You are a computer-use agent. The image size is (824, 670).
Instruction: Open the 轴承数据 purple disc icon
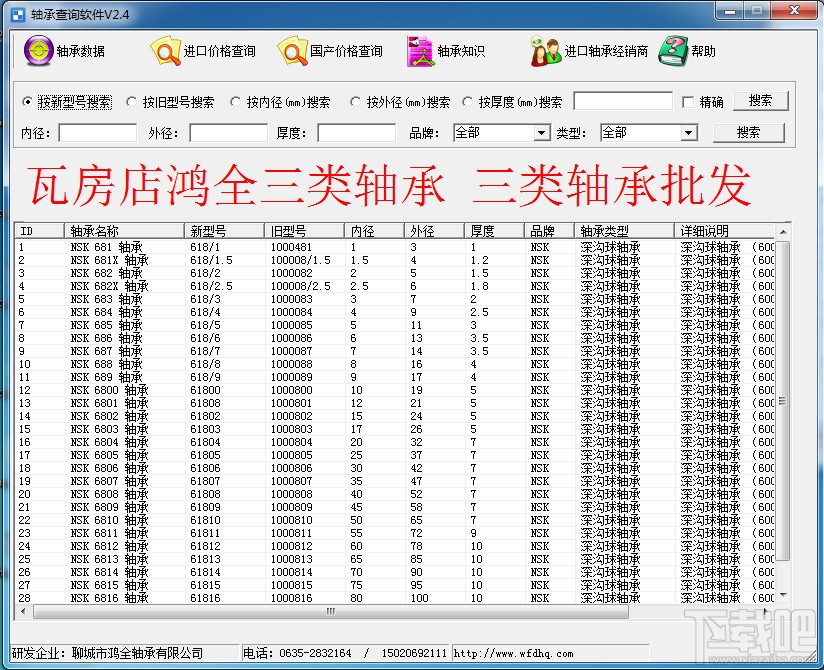coord(38,50)
